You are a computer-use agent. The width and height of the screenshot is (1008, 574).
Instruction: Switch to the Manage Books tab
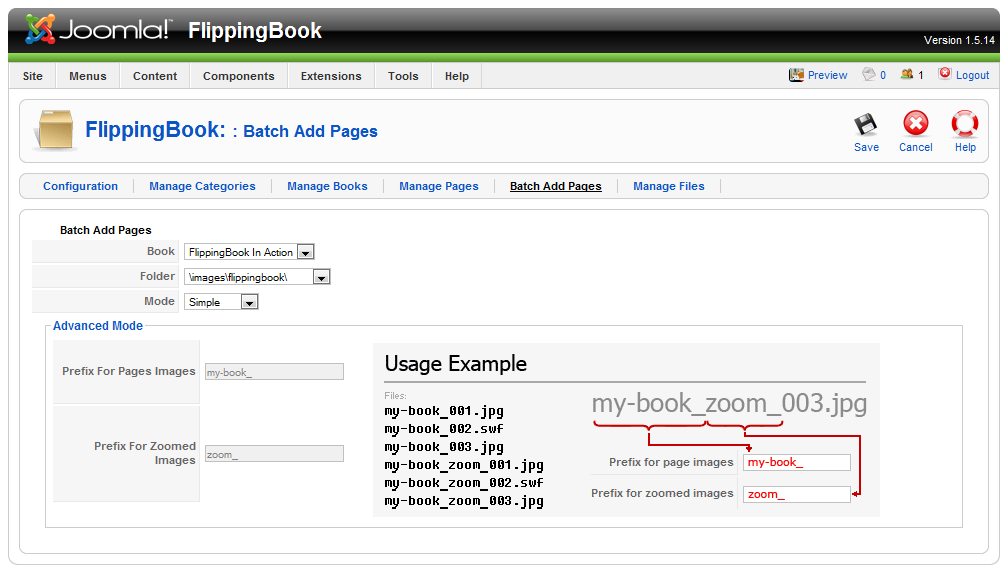point(327,186)
